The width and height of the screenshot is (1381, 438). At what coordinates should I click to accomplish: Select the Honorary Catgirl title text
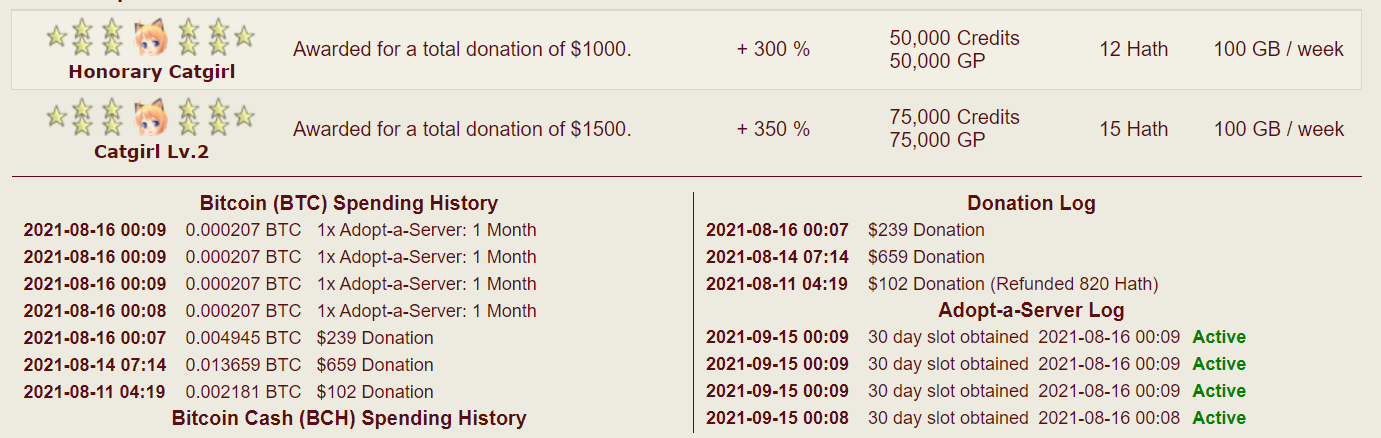pyautogui.click(x=152, y=72)
